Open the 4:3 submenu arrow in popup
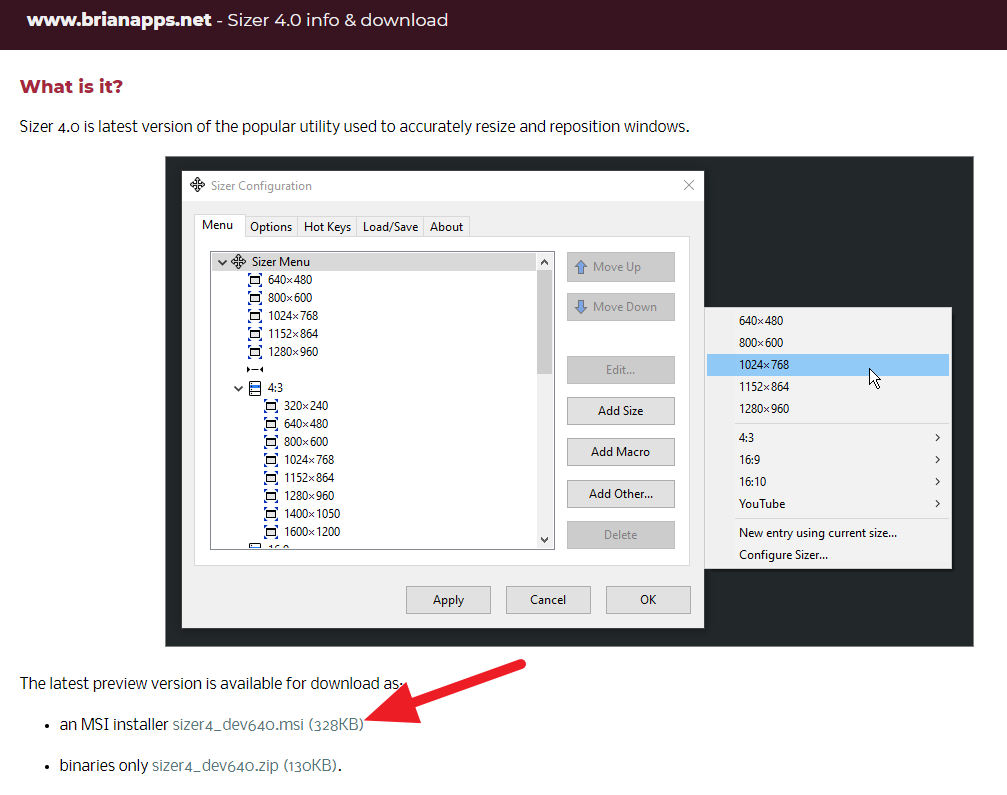 coord(938,437)
